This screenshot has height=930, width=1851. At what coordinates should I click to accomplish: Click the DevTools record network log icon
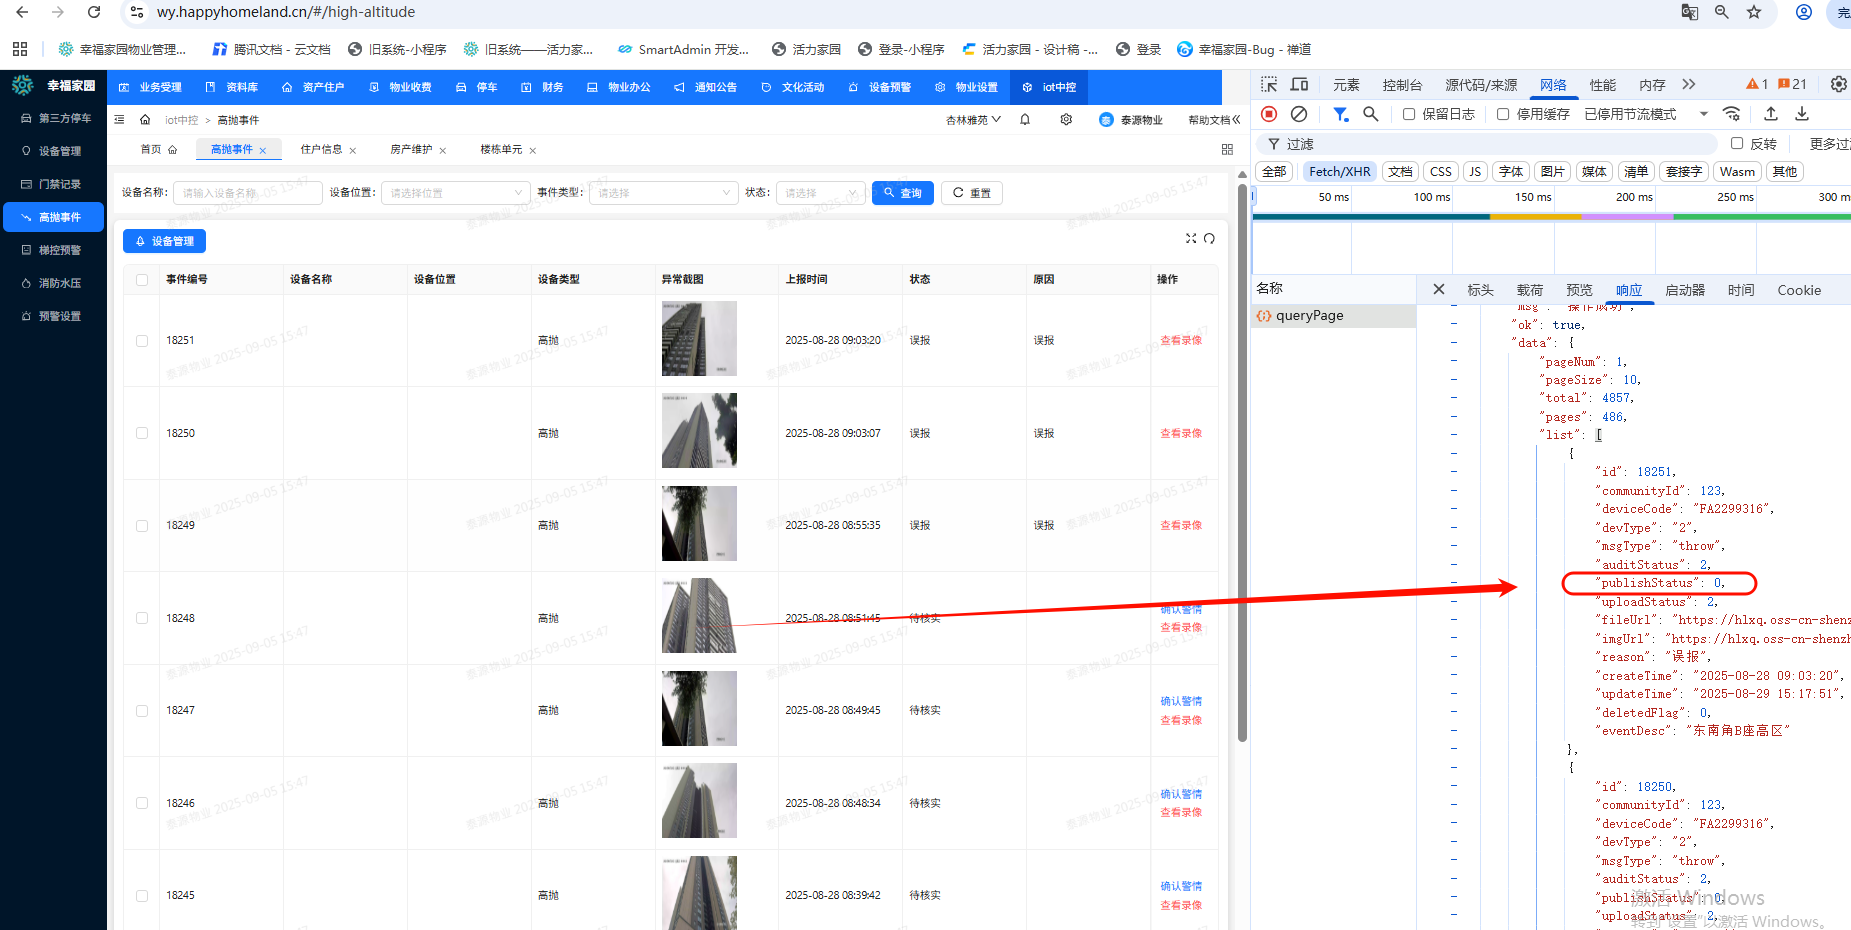[x=1269, y=114]
